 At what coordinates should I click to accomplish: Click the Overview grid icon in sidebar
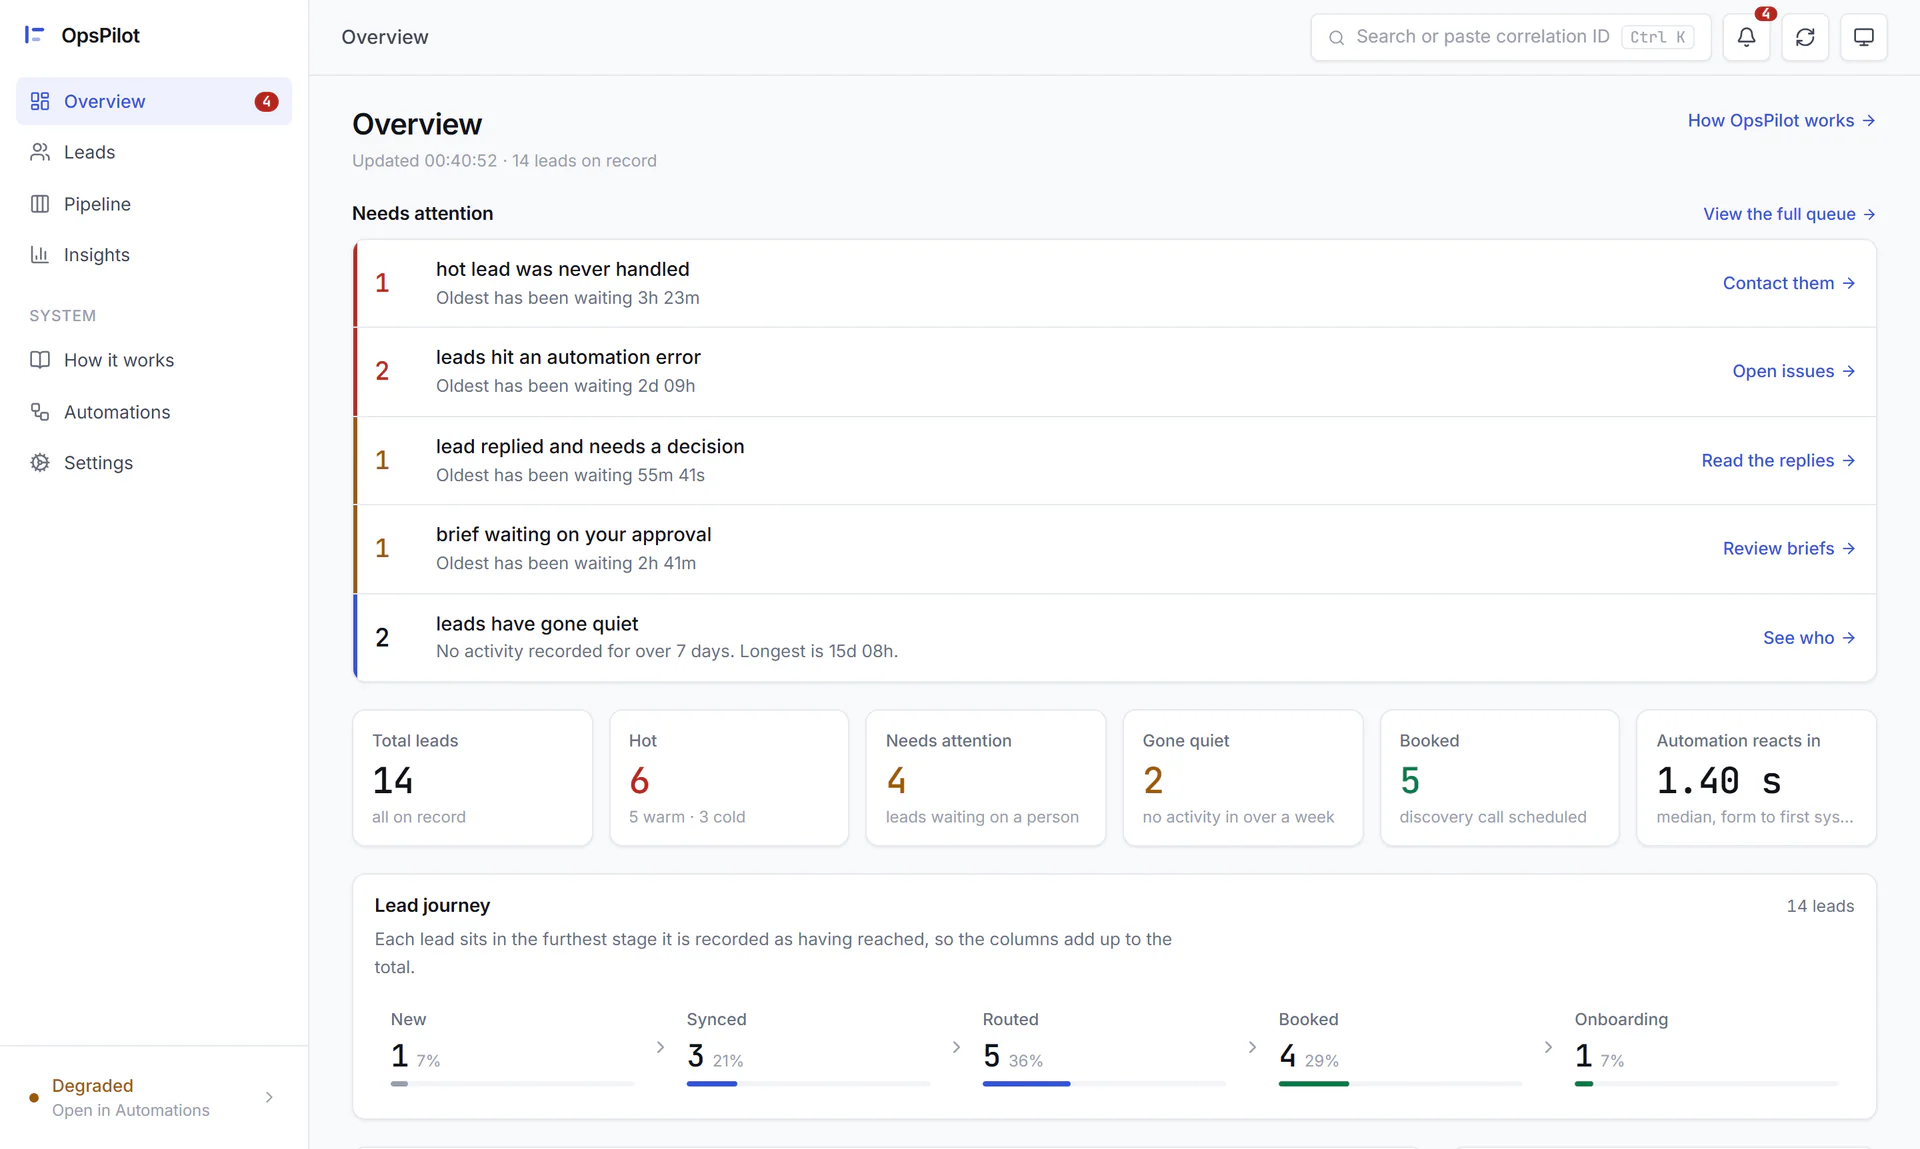pos(40,101)
